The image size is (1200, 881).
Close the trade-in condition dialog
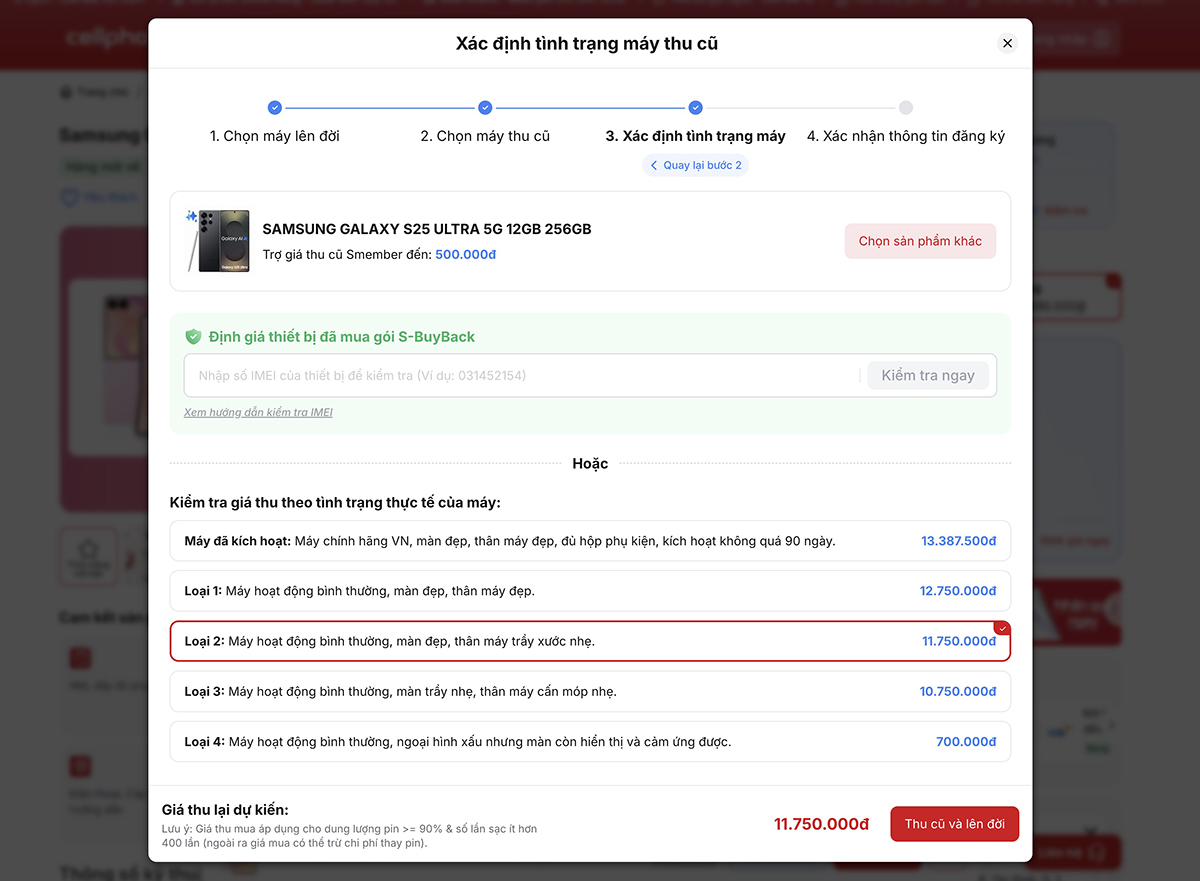click(1007, 43)
